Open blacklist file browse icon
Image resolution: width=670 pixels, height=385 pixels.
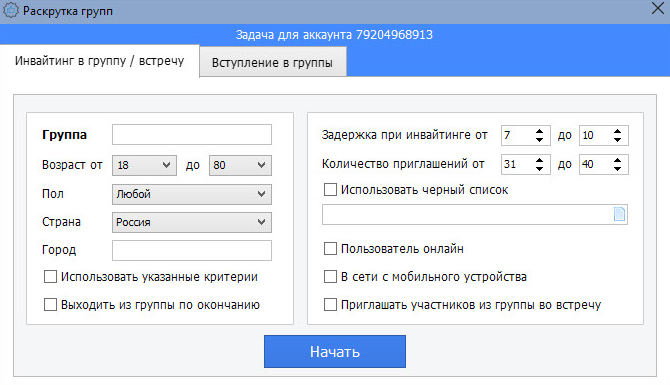pyautogui.click(x=619, y=214)
